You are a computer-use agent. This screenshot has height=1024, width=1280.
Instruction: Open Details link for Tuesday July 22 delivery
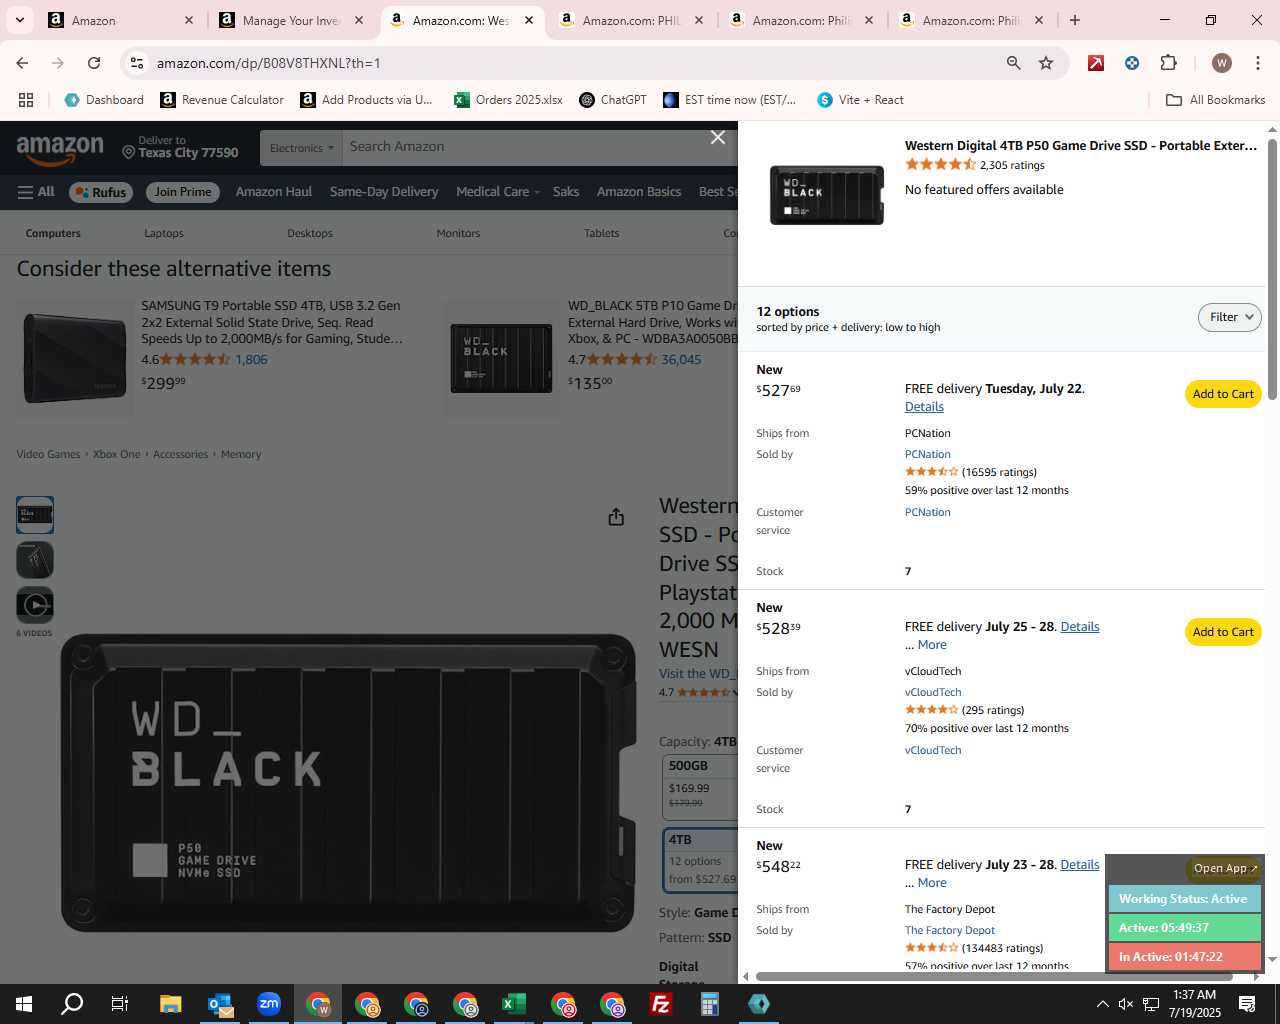click(924, 407)
